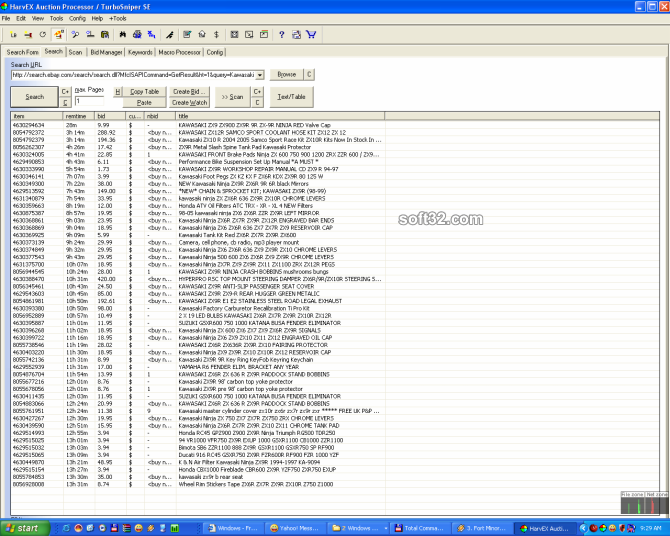Sort by the item column header

tap(37, 116)
